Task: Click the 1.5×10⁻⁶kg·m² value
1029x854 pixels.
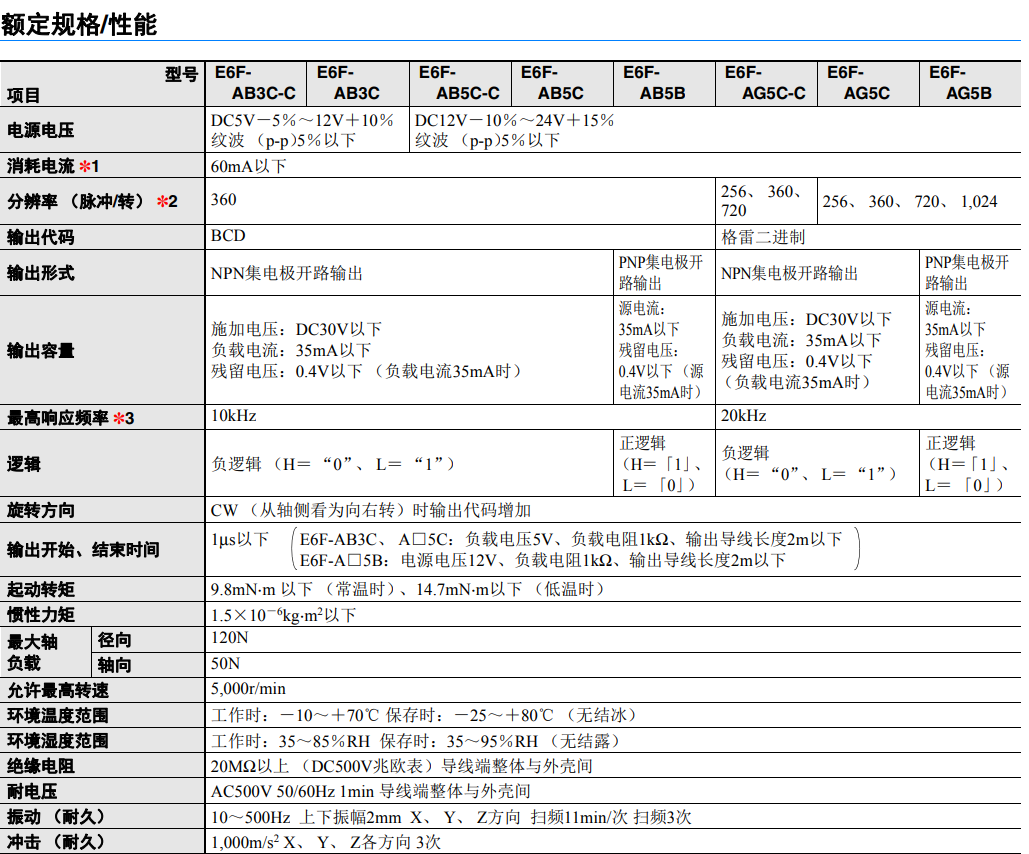Action: tap(284, 614)
